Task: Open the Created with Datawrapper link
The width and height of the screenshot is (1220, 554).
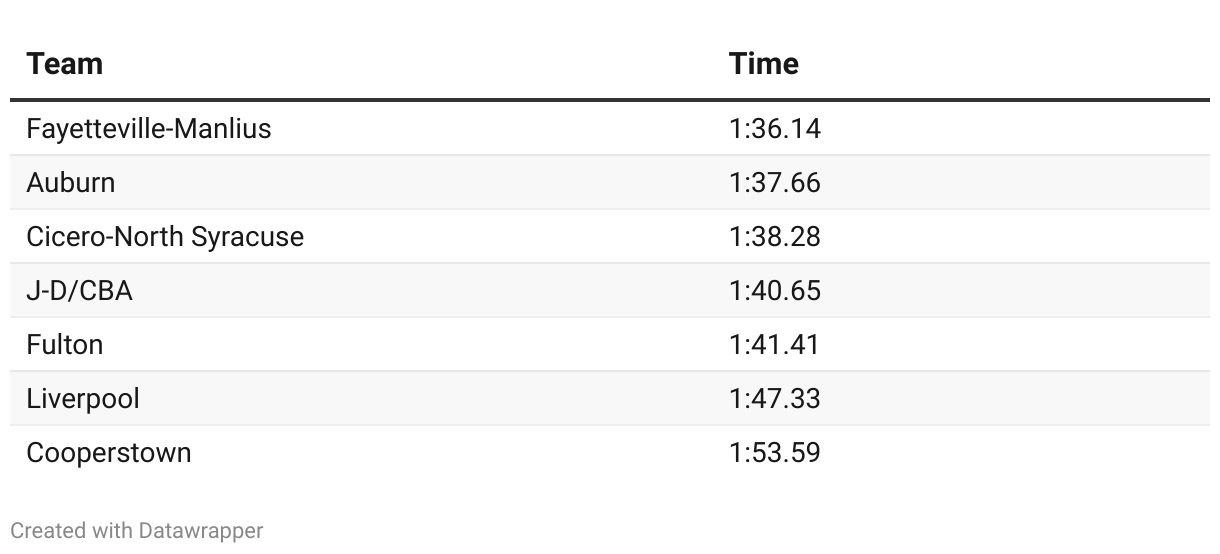Action: click(x=137, y=531)
